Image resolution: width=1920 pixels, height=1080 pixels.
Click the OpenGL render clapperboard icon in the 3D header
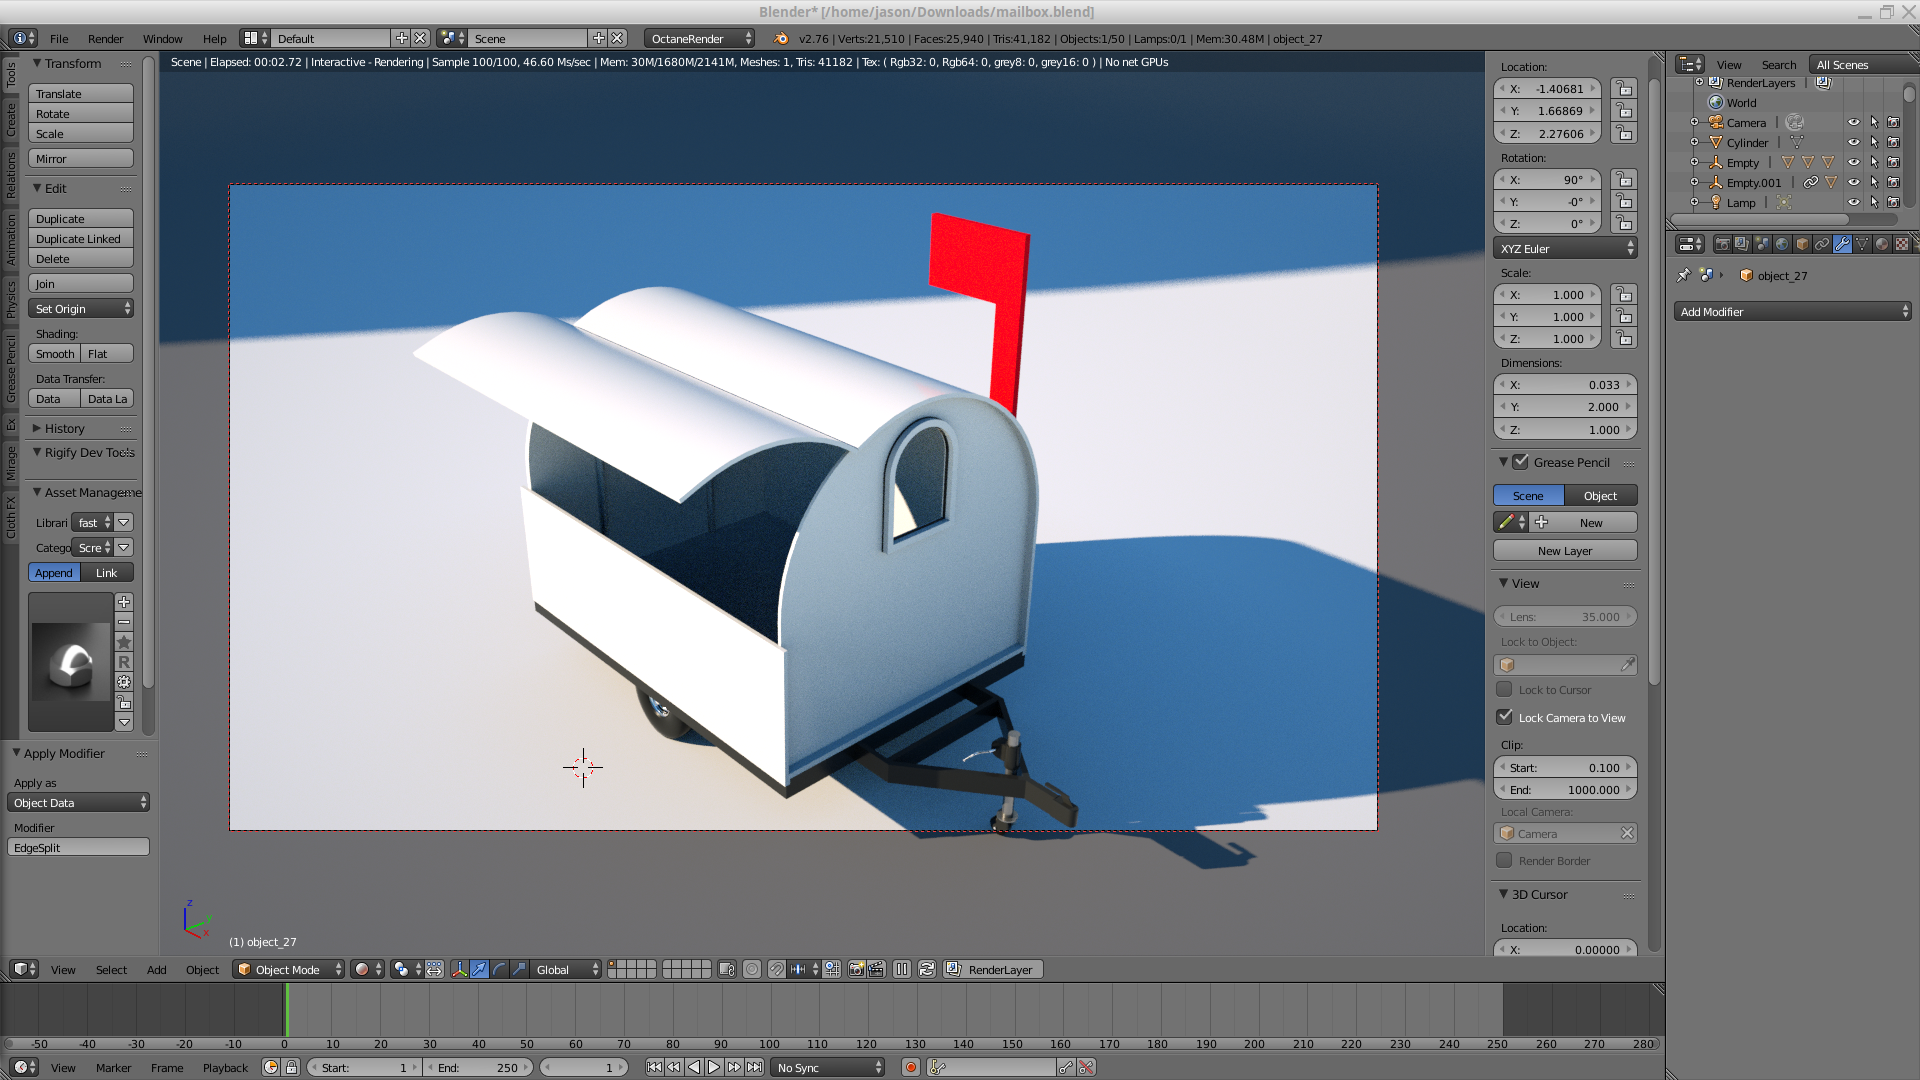(876, 970)
